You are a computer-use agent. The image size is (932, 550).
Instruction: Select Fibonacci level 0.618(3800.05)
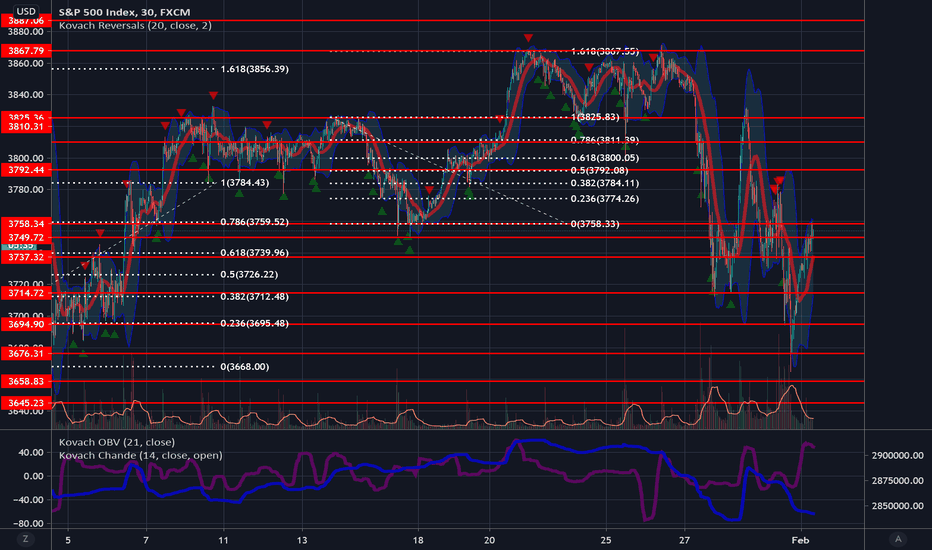click(x=605, y=158)
